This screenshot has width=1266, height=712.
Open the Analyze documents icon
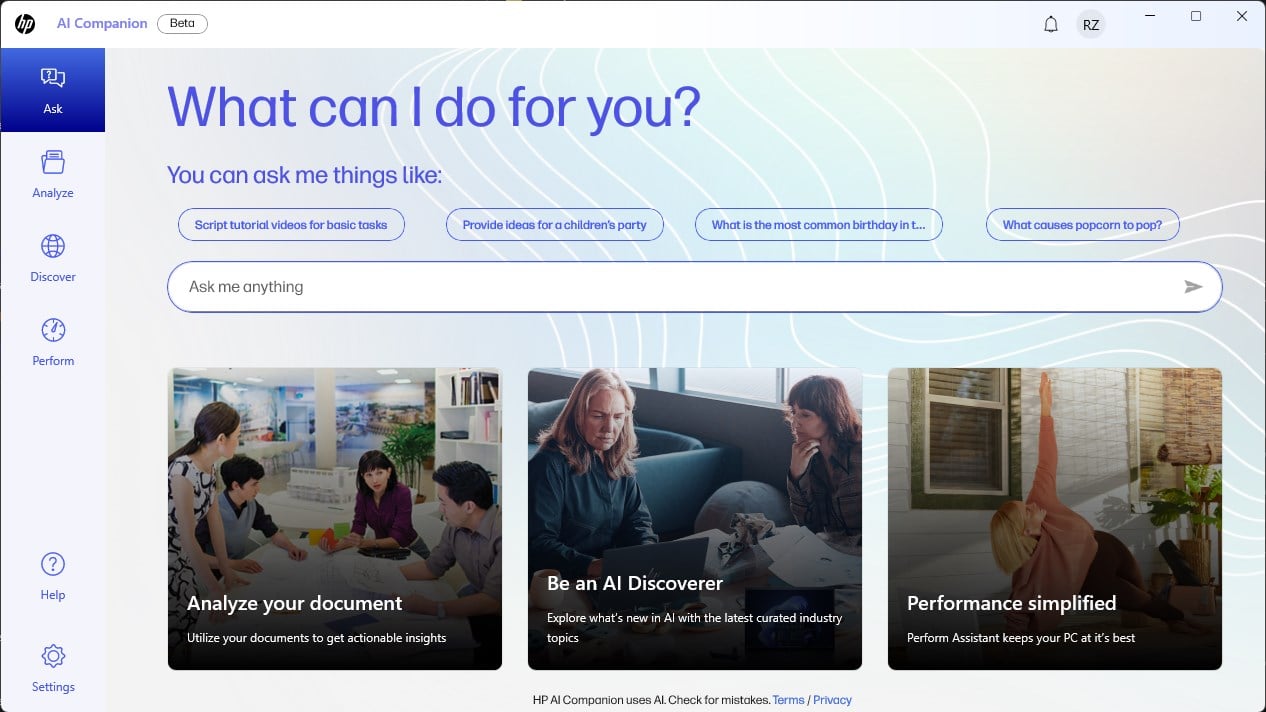[x=53, y=162]
